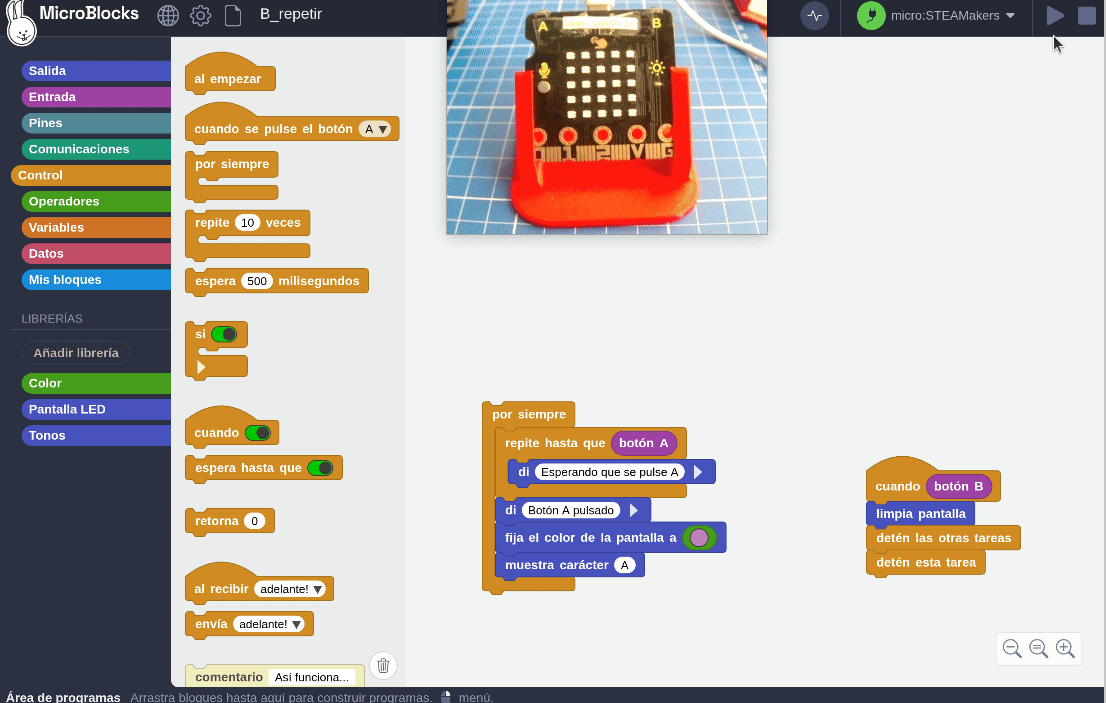Edit character A in 'muestra carácter' block
The height and width of the screenshot is (703, 1106).
click(624, 565)
